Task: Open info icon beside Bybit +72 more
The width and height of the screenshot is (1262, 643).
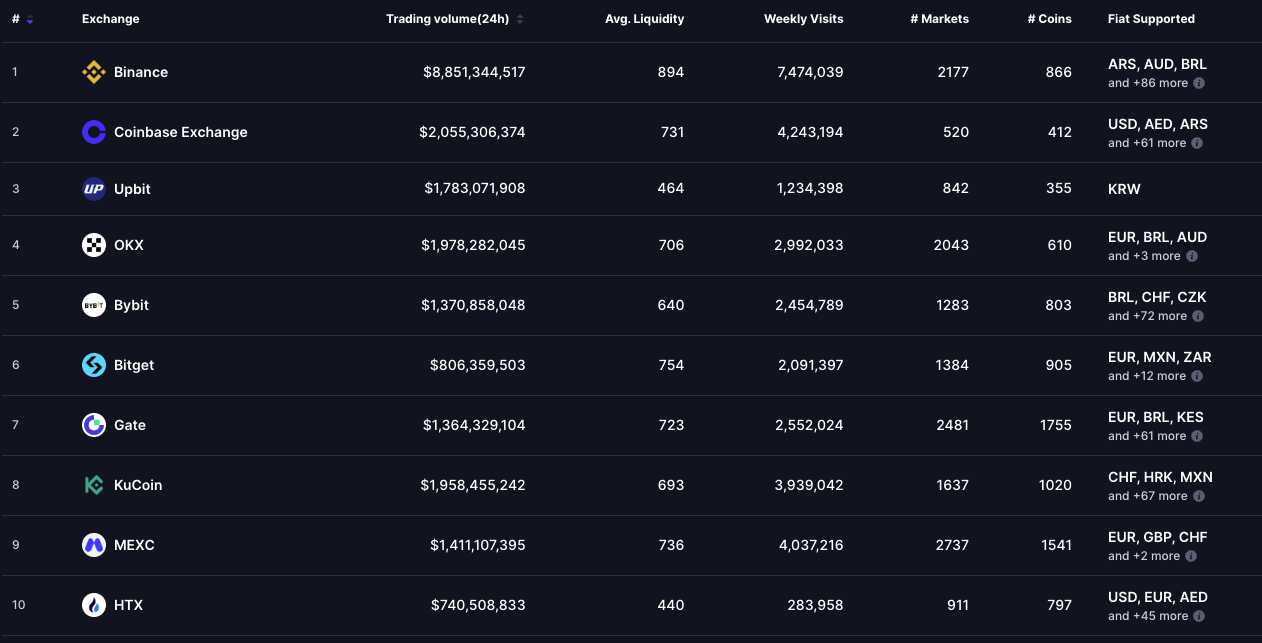Action: coord(1198,316)
